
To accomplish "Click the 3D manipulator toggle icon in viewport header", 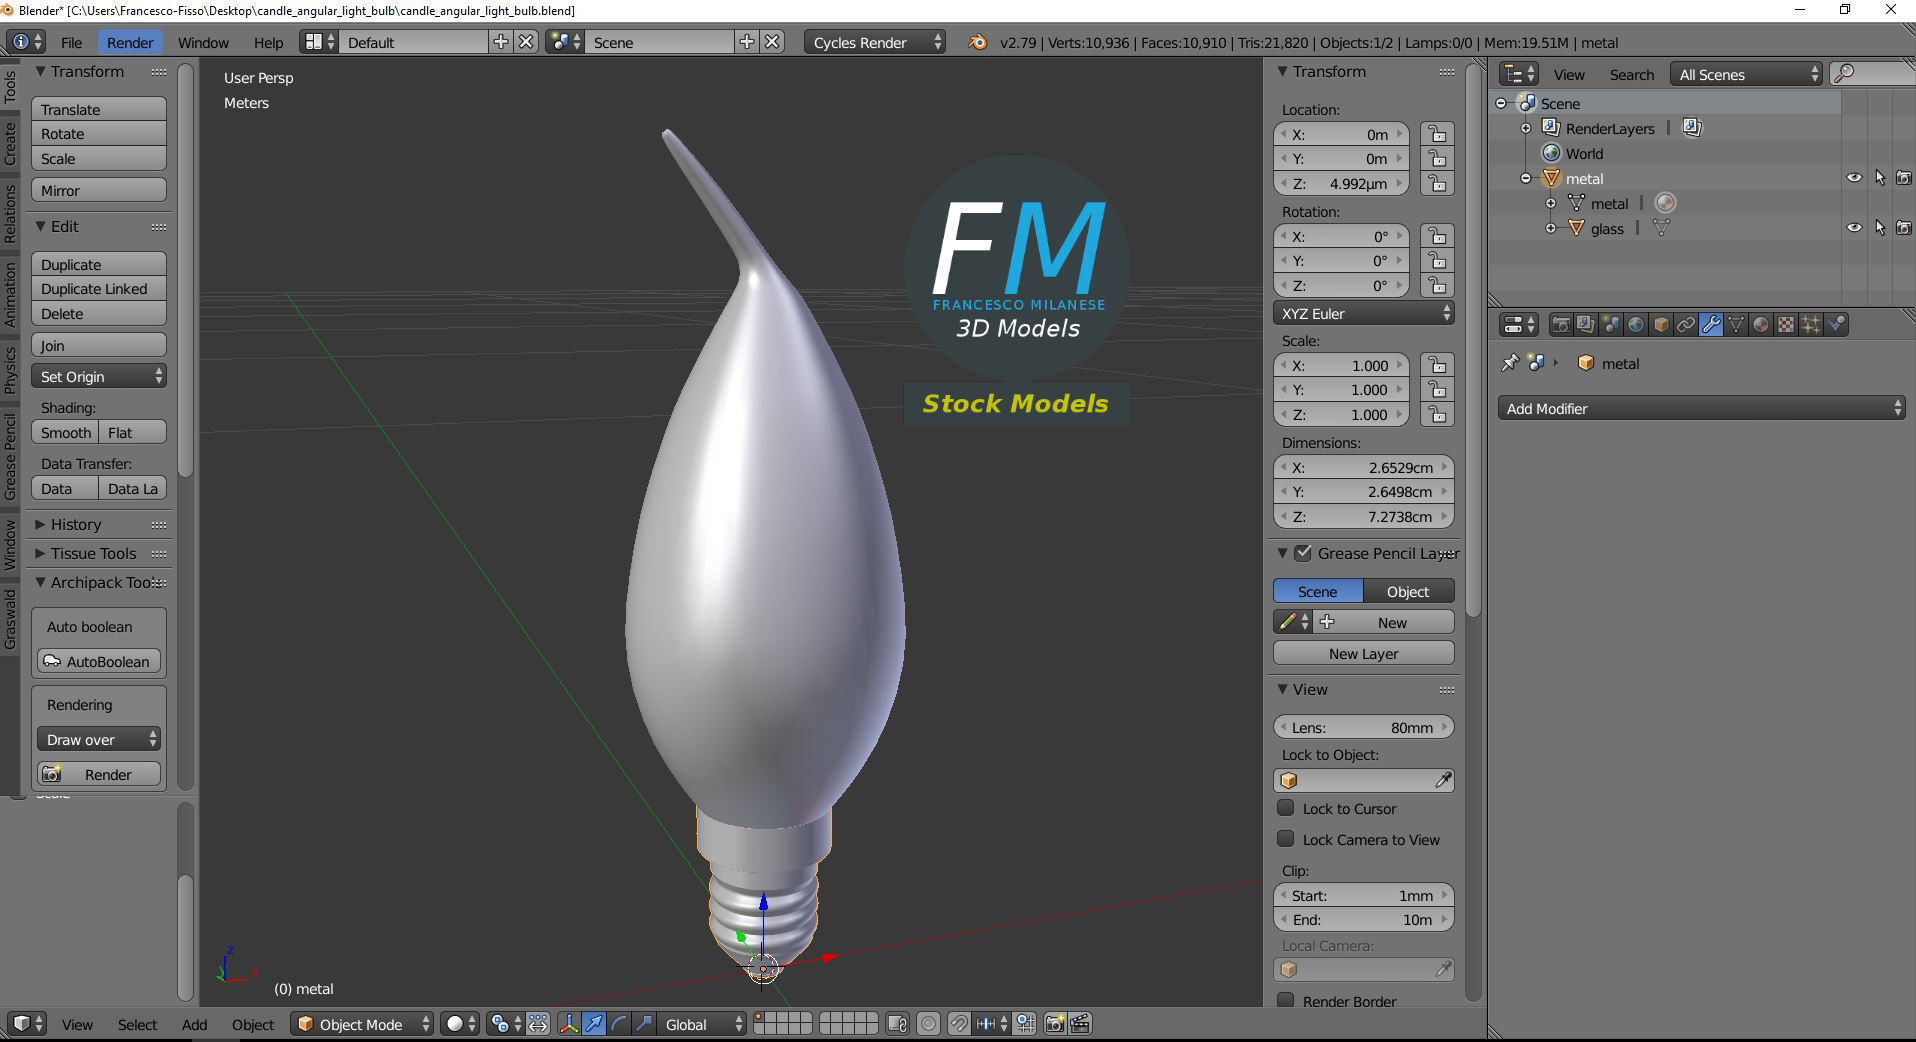I will pyautogui.click(x=568, y=1024).
